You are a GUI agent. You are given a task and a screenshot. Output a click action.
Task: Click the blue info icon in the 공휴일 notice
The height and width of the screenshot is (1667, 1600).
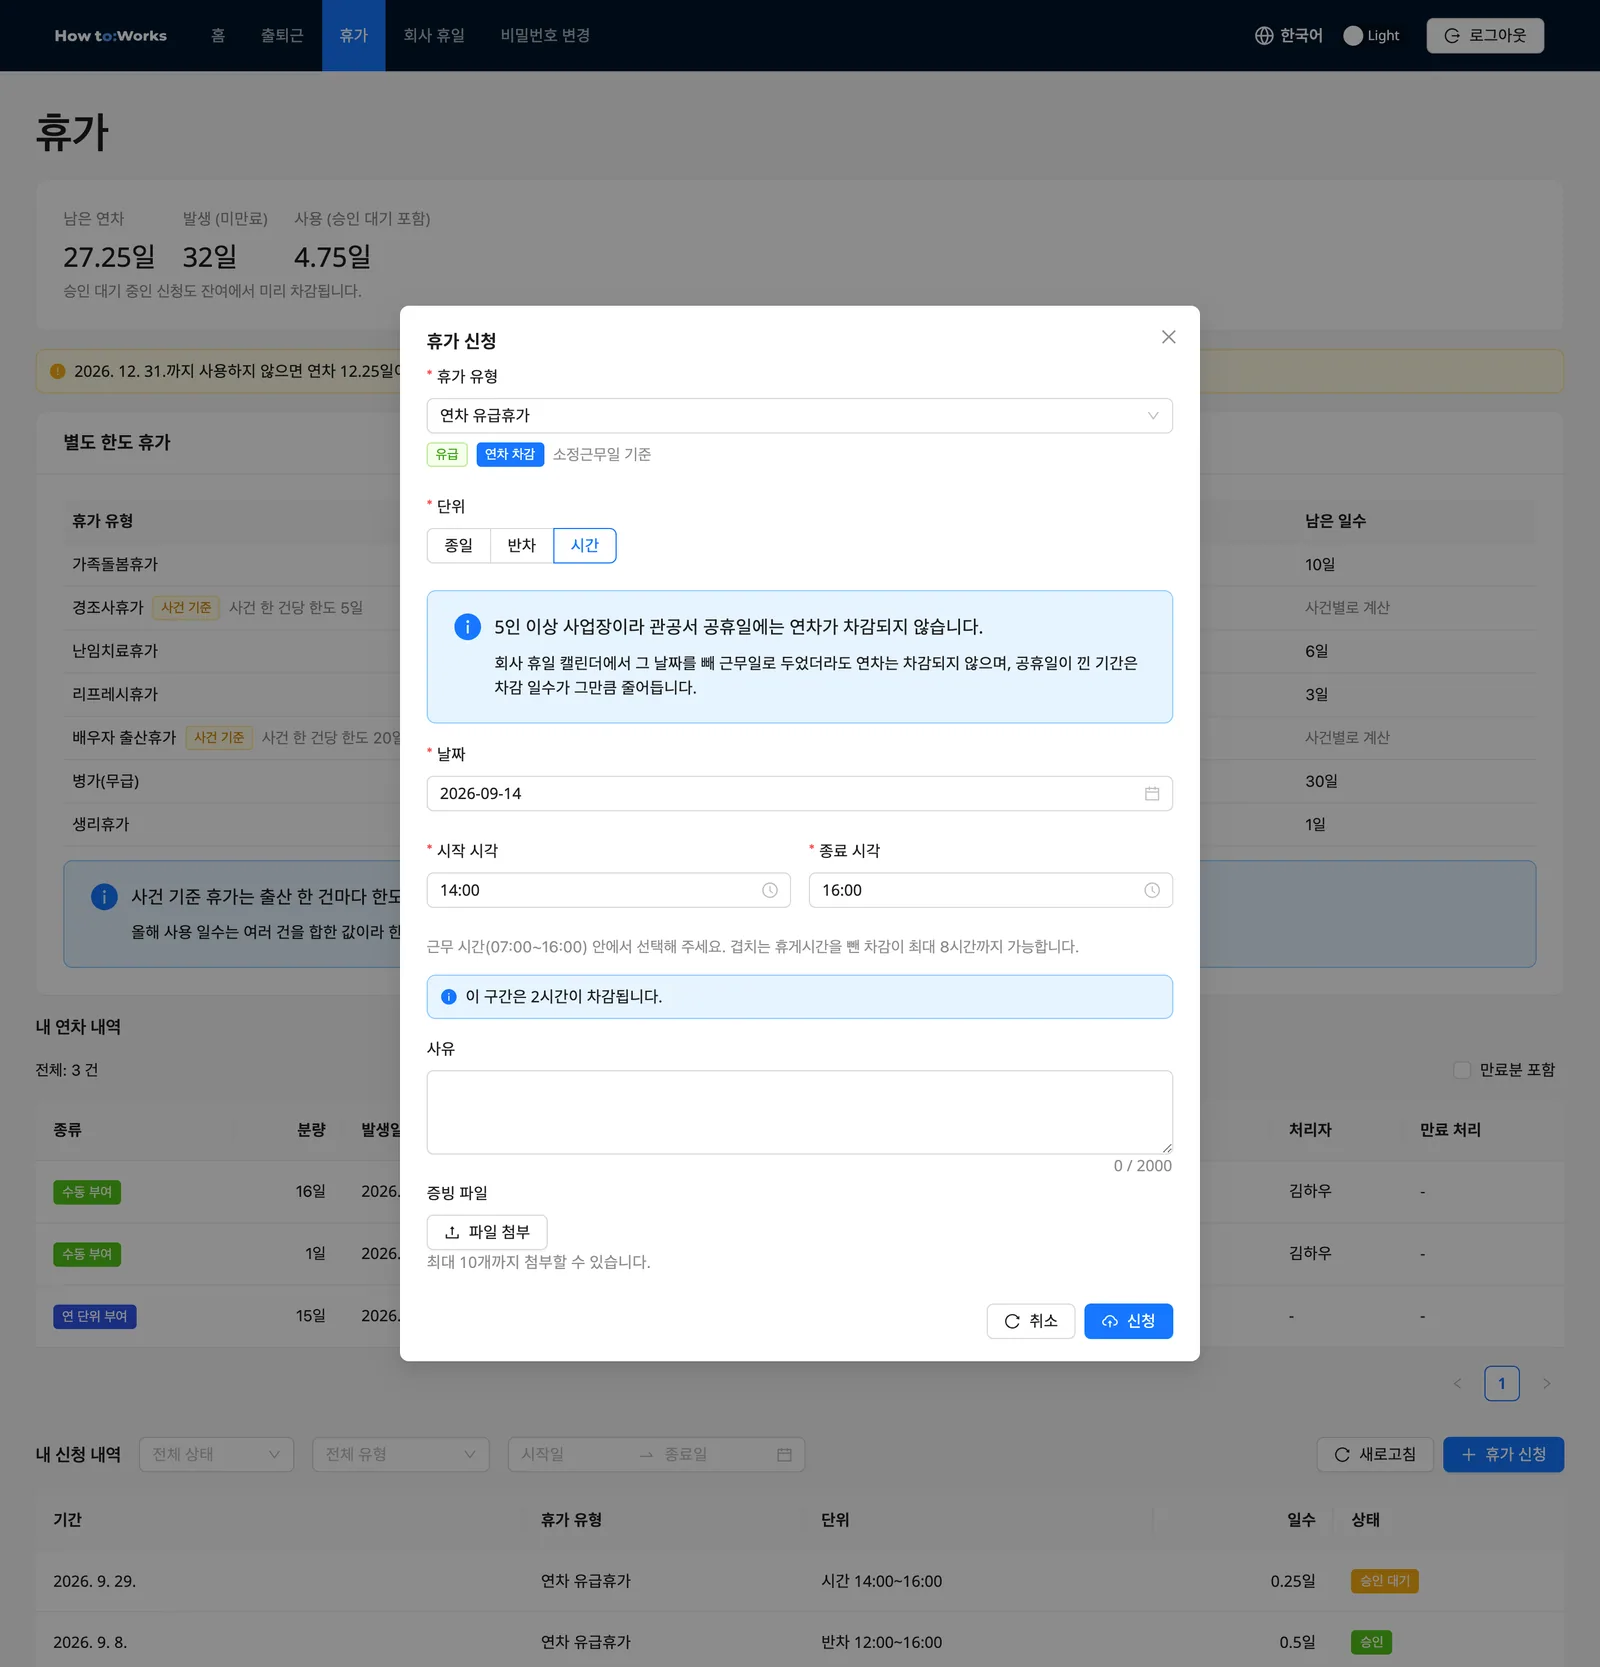point(467,626)
